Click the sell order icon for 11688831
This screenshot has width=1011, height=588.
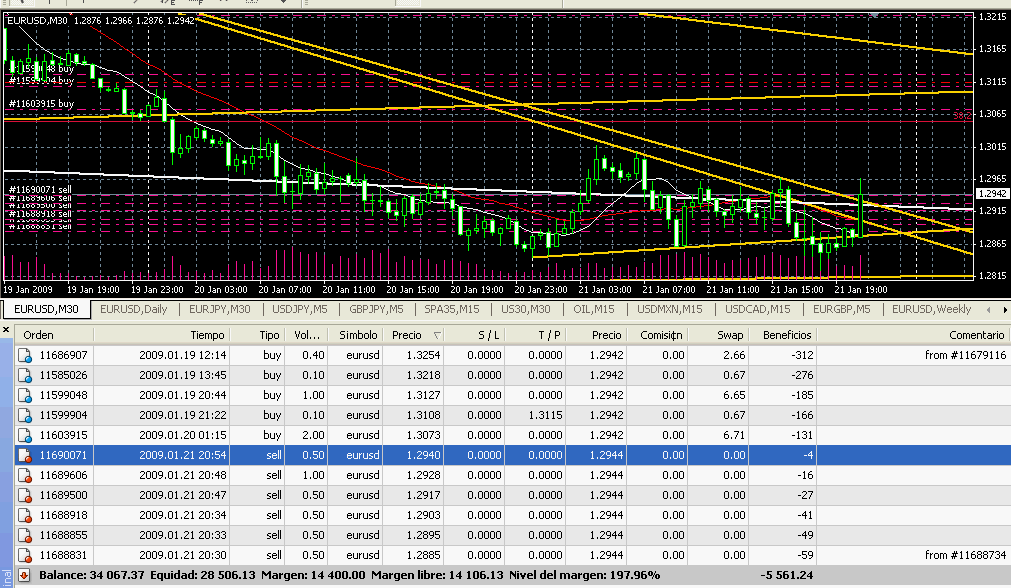tap(25, 555)
